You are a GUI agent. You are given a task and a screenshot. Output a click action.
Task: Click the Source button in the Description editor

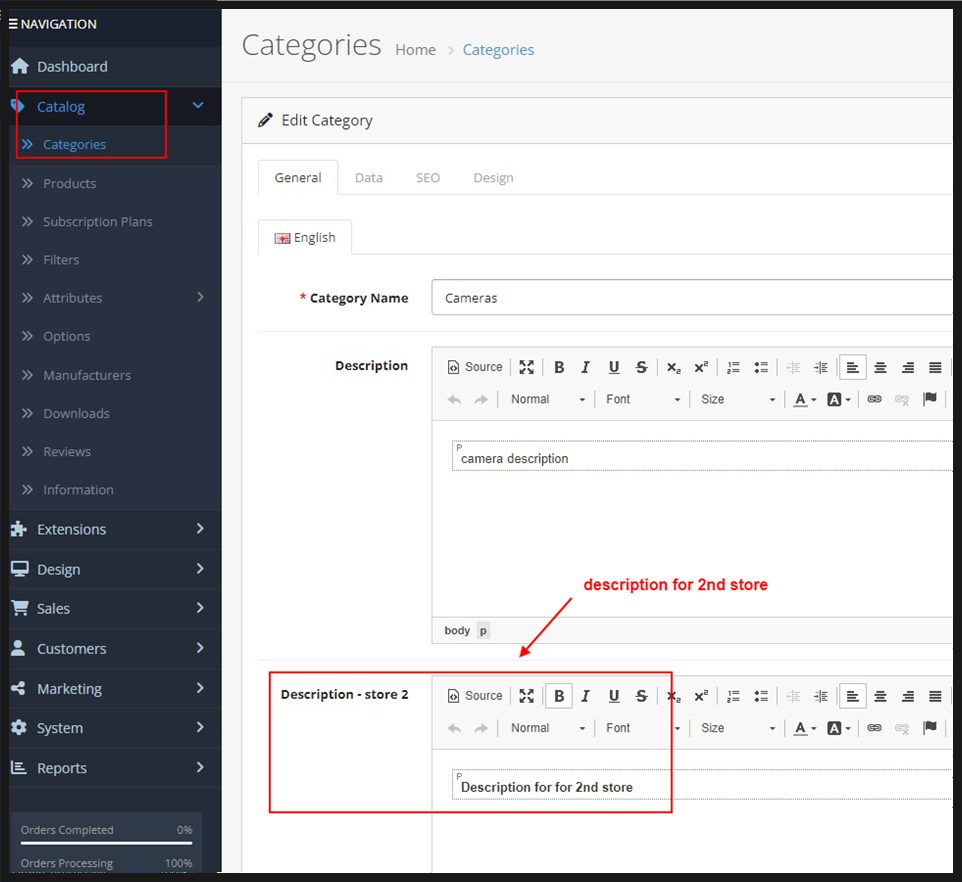pos(475,367)
